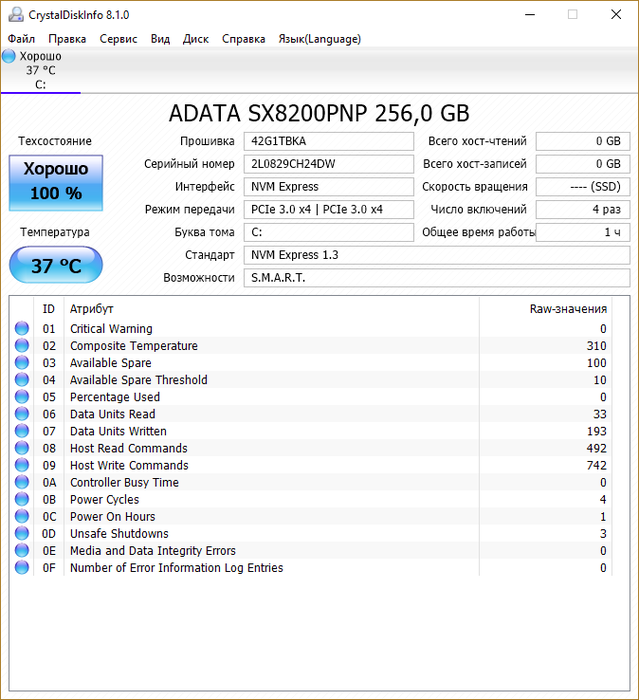Viewport: 639px width, 700px height.
Task: Select the Power Cycles attribute text
Action: [104, 500]
